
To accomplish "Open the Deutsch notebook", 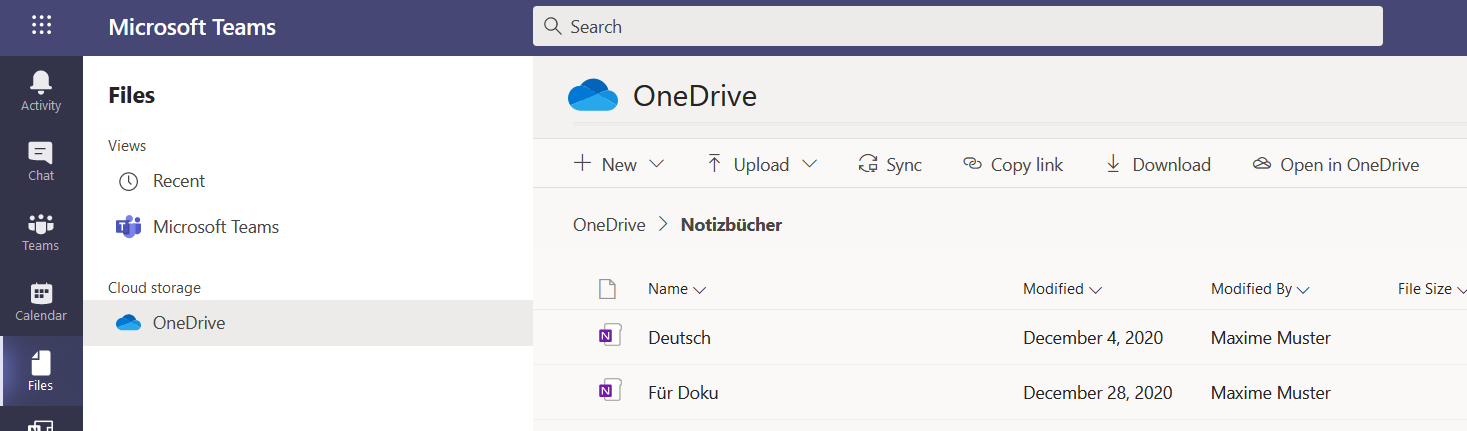I will click(x=679, y=338).
